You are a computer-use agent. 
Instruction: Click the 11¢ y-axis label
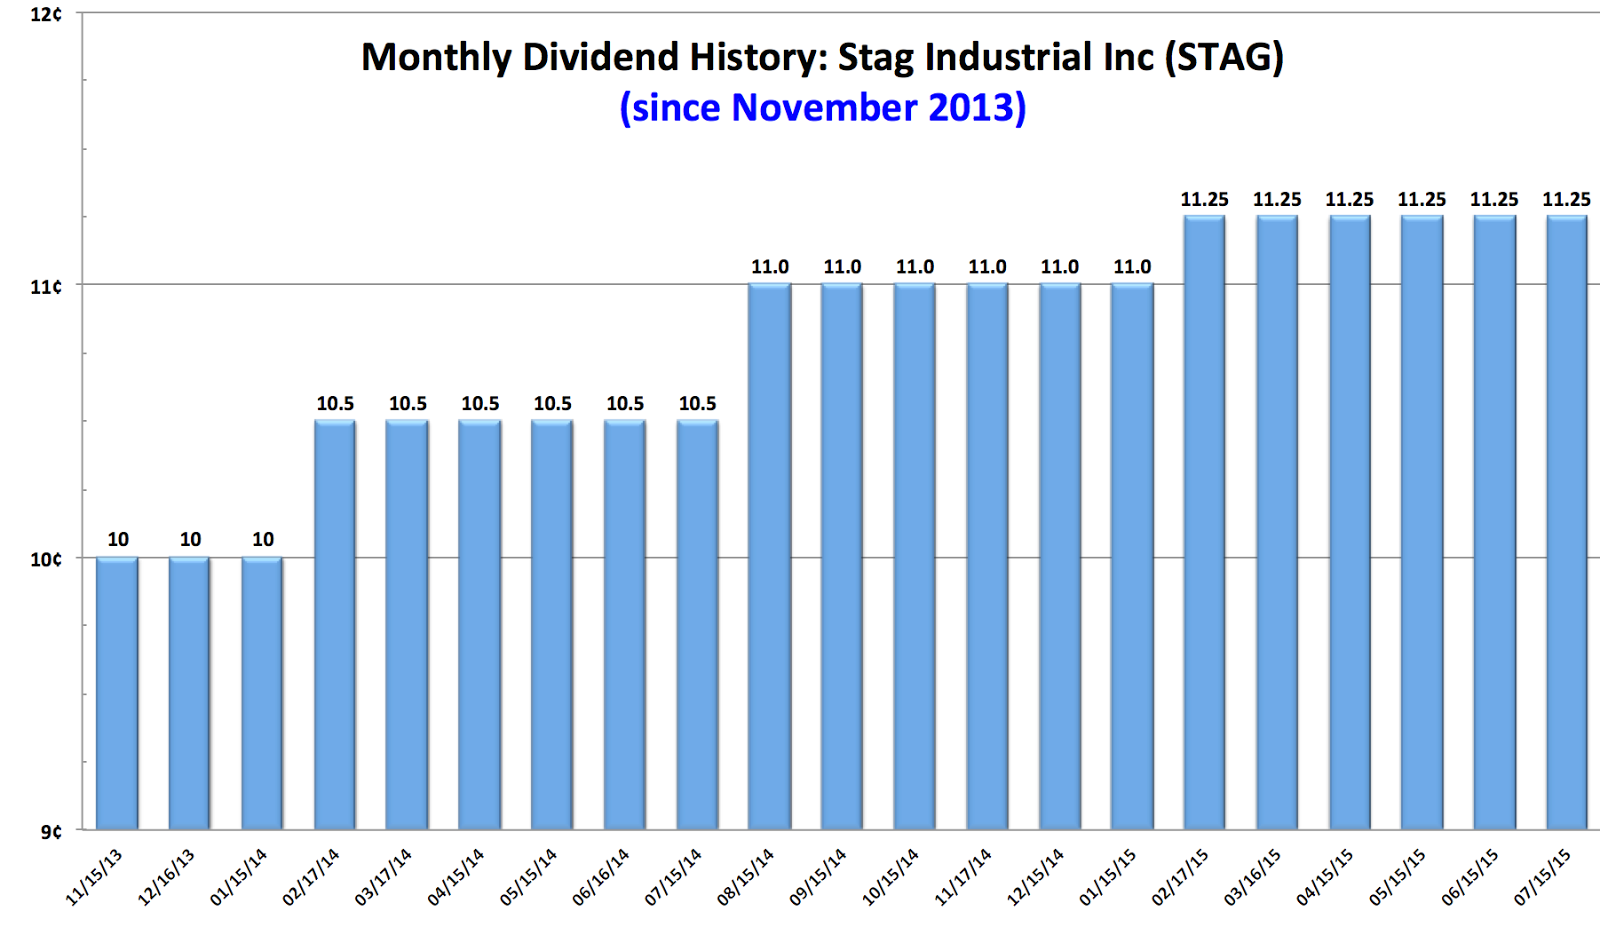[45, 286]
